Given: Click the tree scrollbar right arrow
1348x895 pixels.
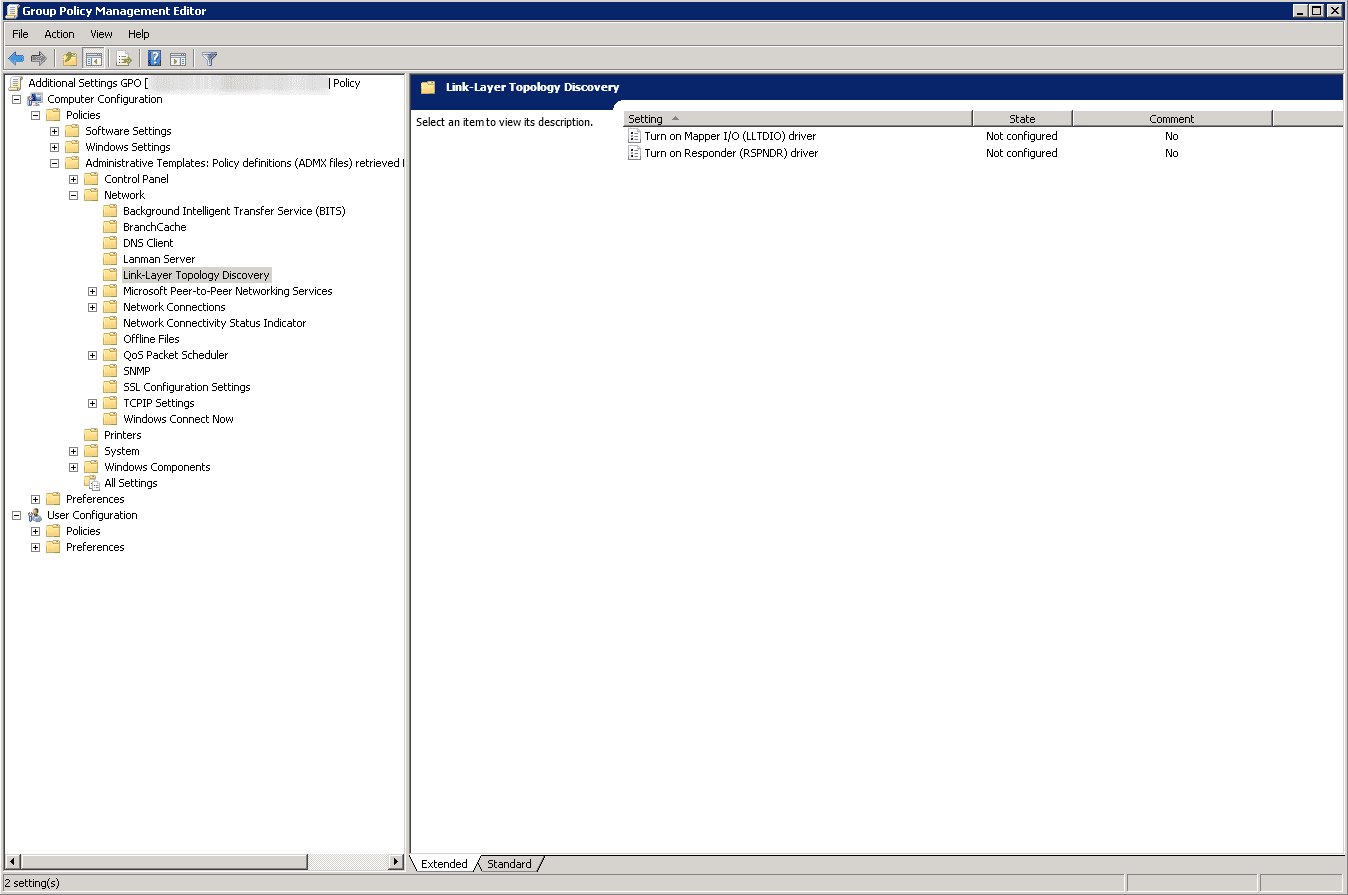Looking at the screenshot, I should (x=396, y=862).
